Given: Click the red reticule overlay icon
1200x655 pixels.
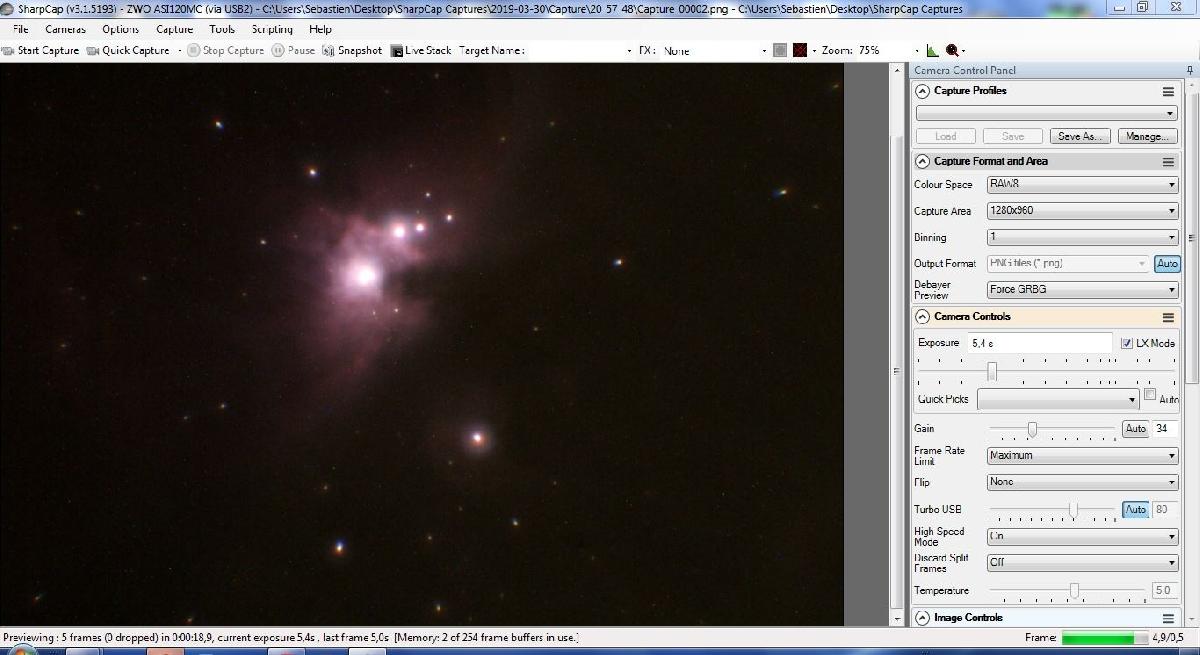Looking at the screenshot, I should click(x=799, y=50).
